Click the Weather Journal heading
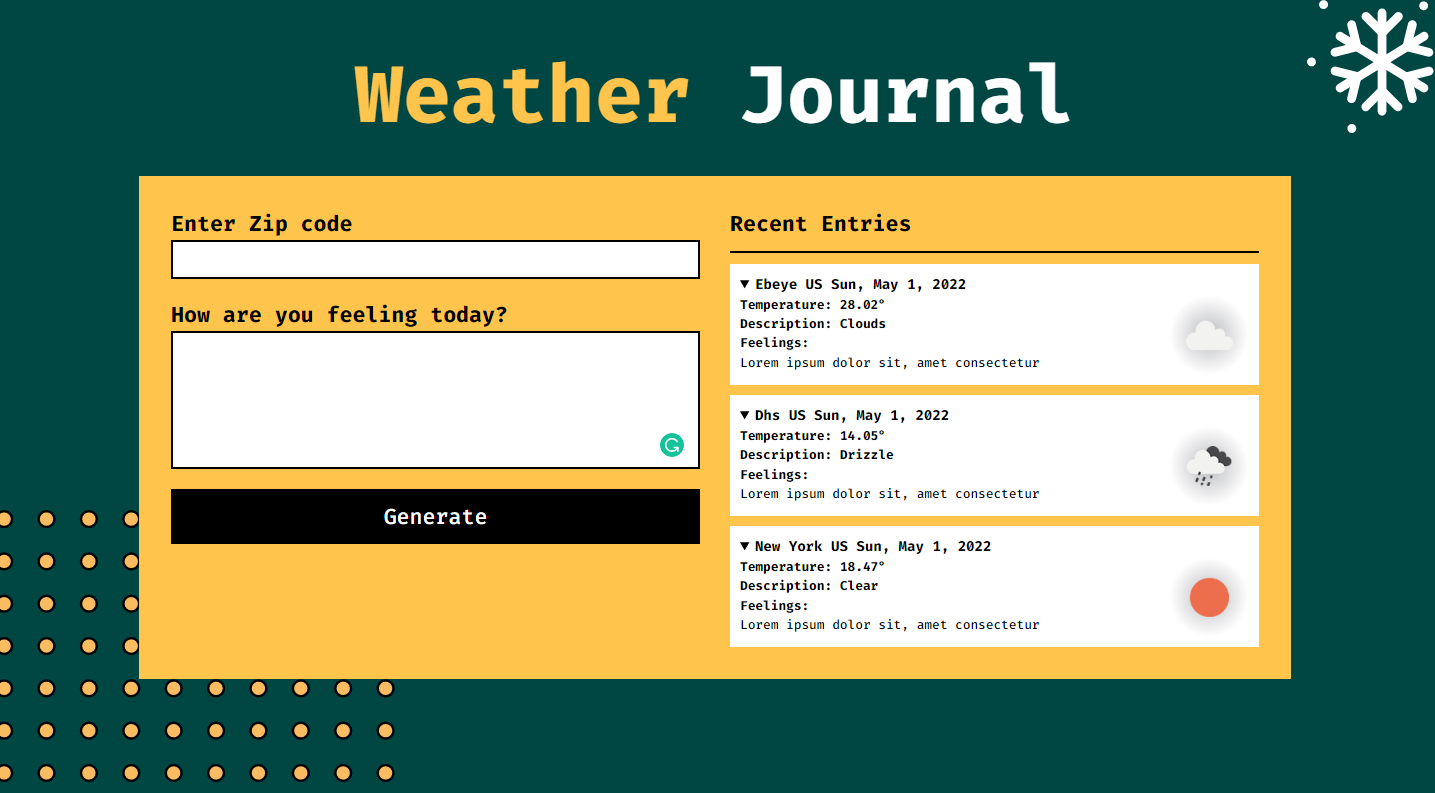Screen dimensions: 1435x793 coord(712,95)
